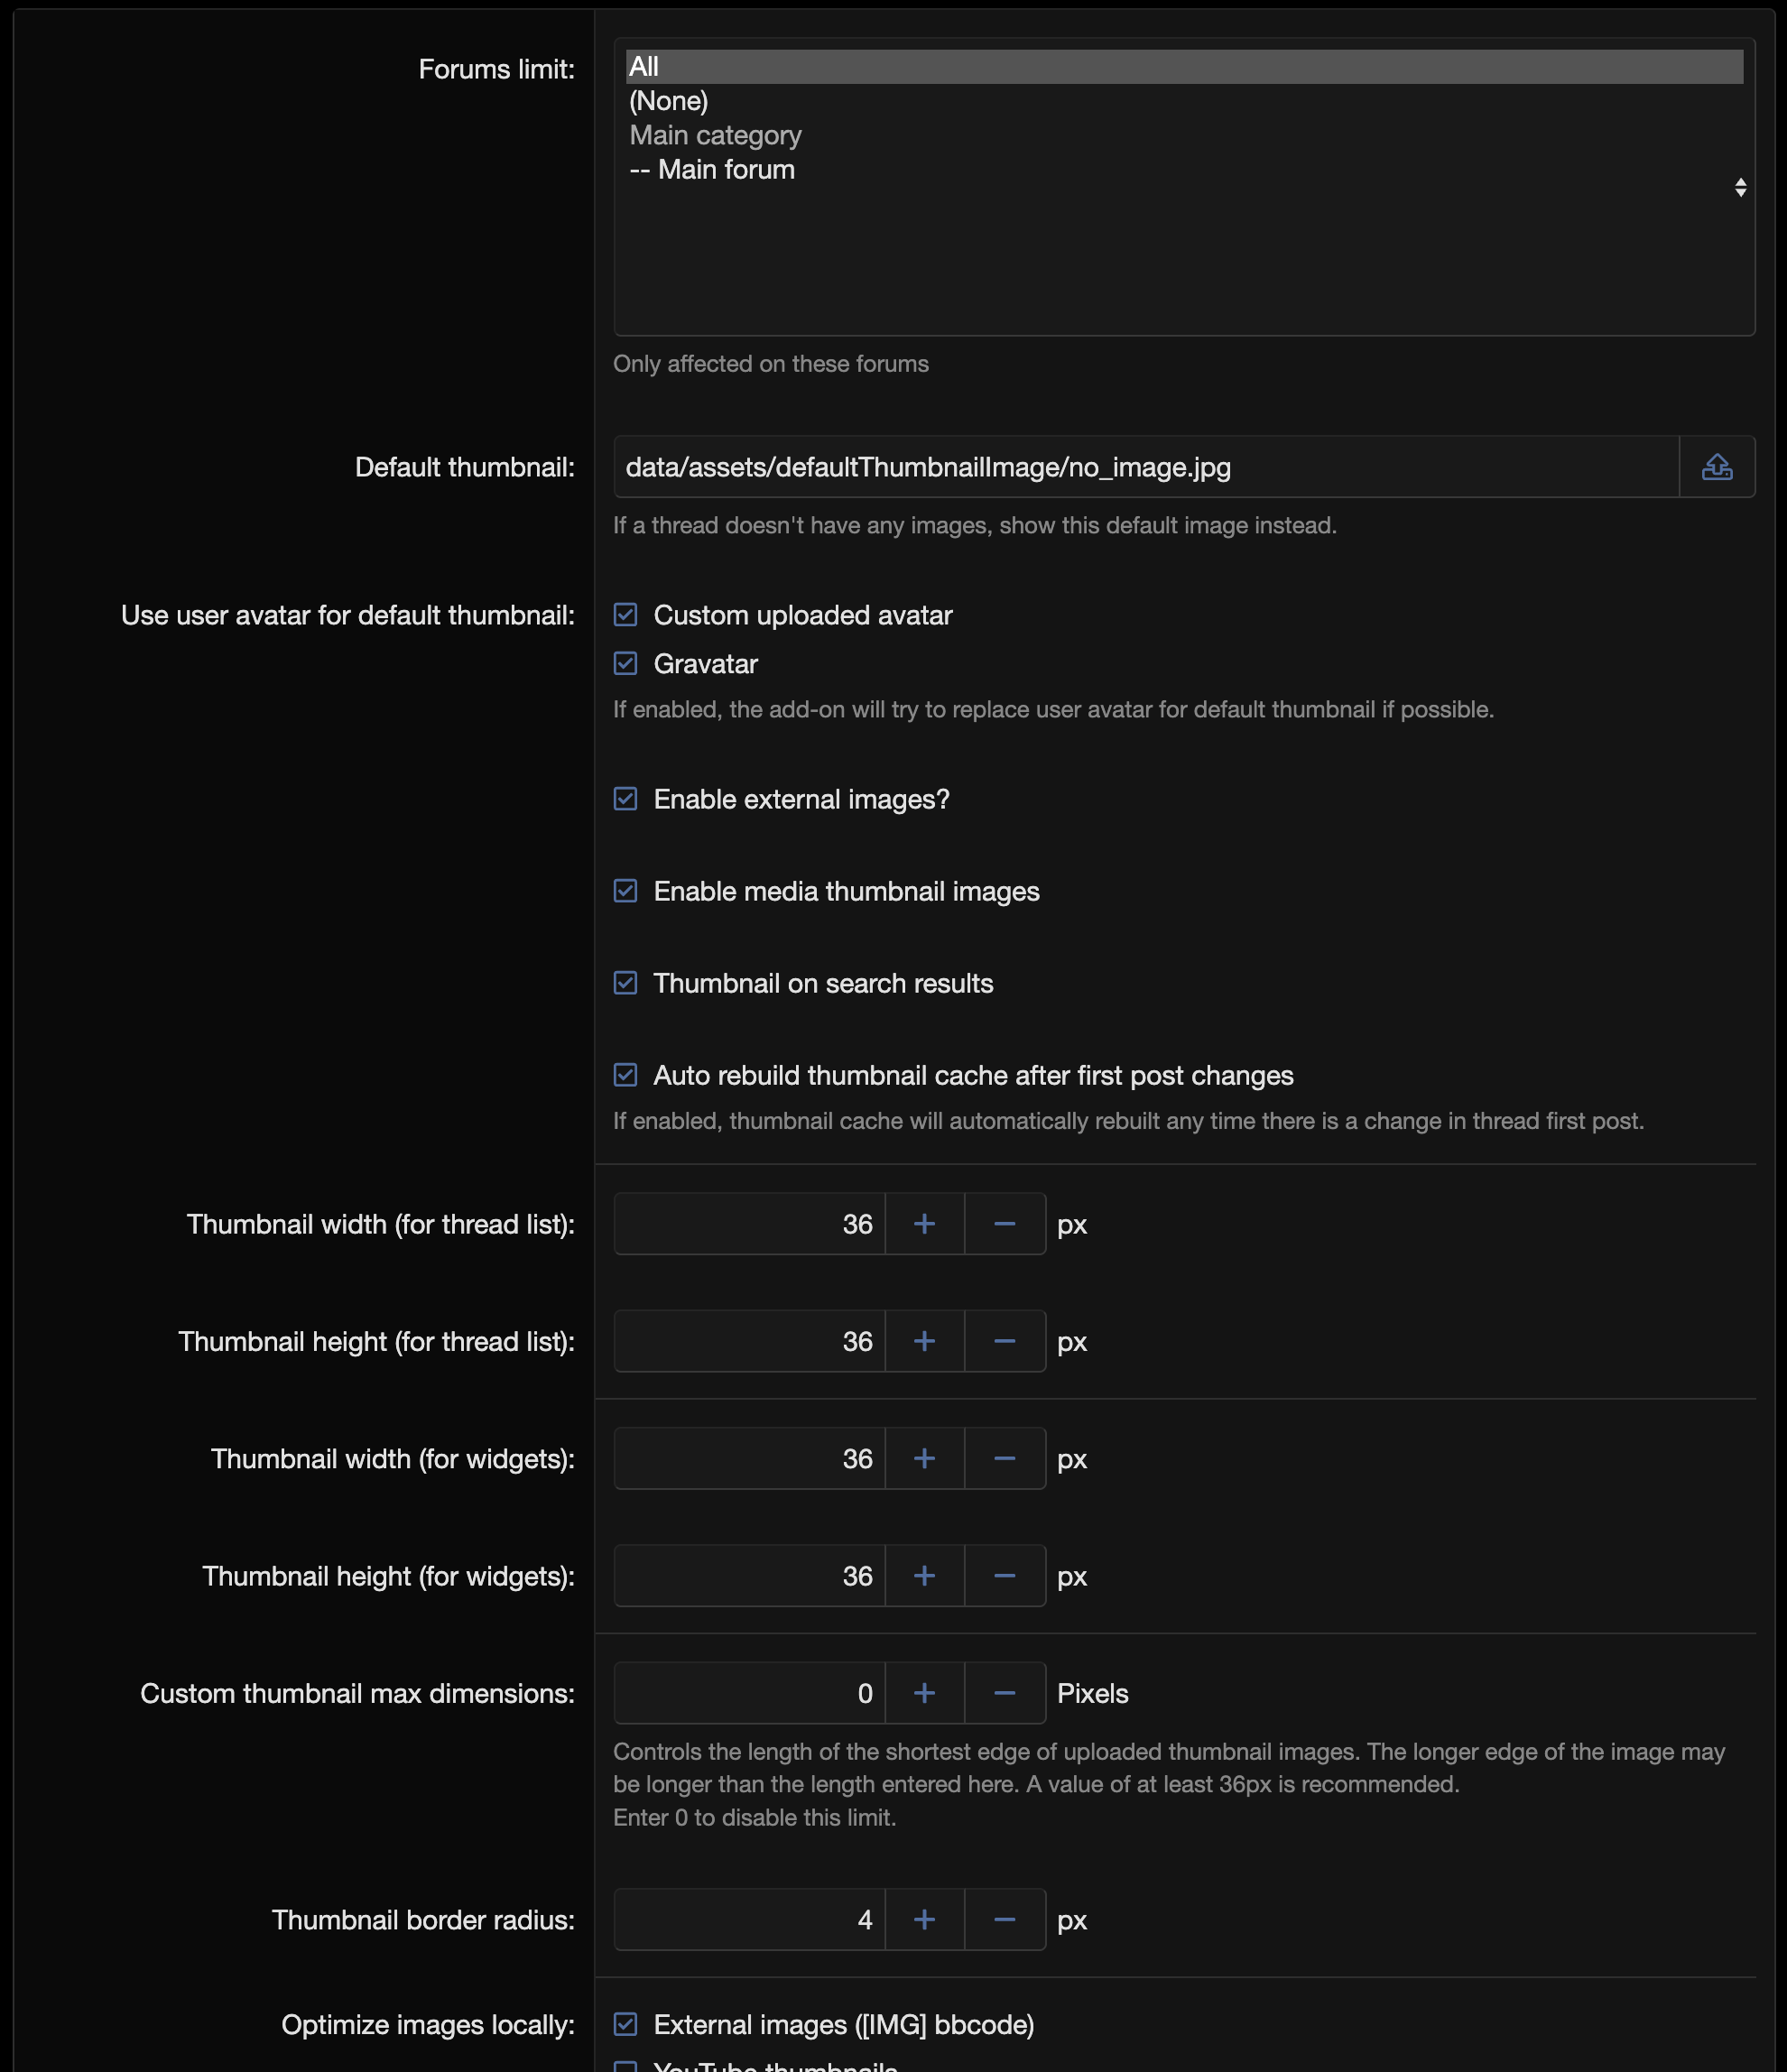Disable the Gravatar checkbox
This screenshot has width=1787, height=2072.
pos(625,663)
